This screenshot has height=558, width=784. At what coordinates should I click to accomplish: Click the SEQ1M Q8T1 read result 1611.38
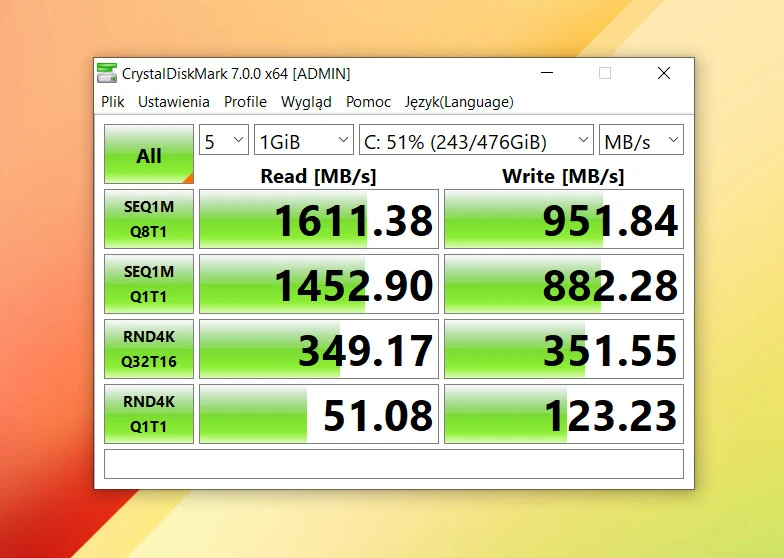tap(319, 220)
